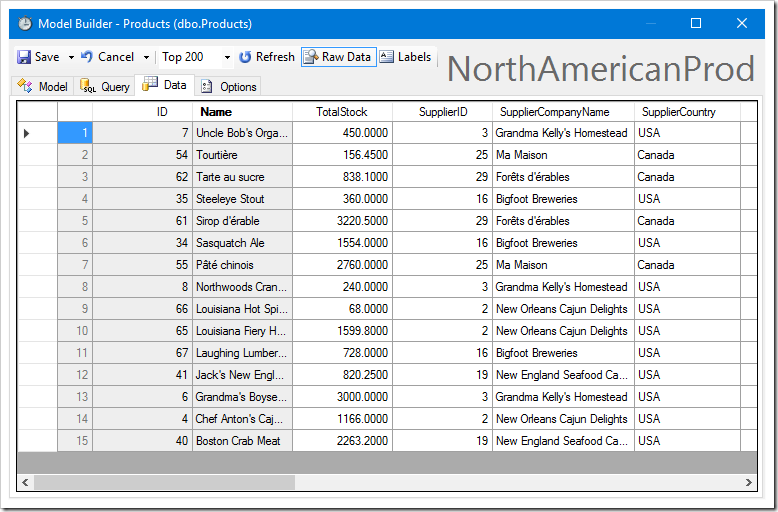
Task: Click the SupplierCountry column header
Action: tap(687, 112)
